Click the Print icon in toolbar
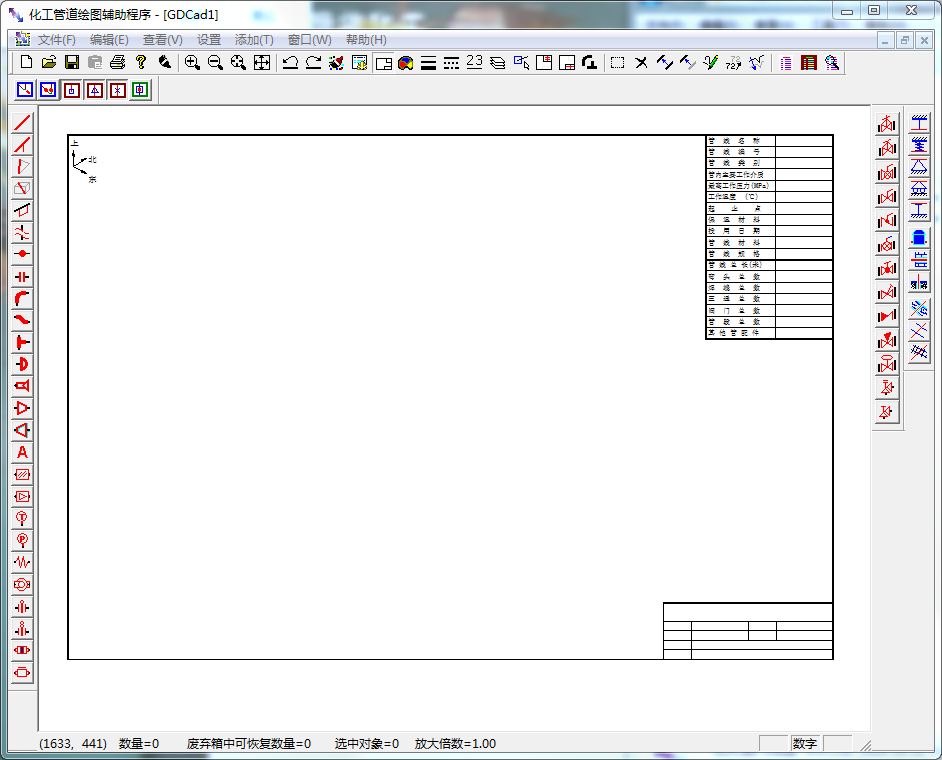 pos(117,62)
